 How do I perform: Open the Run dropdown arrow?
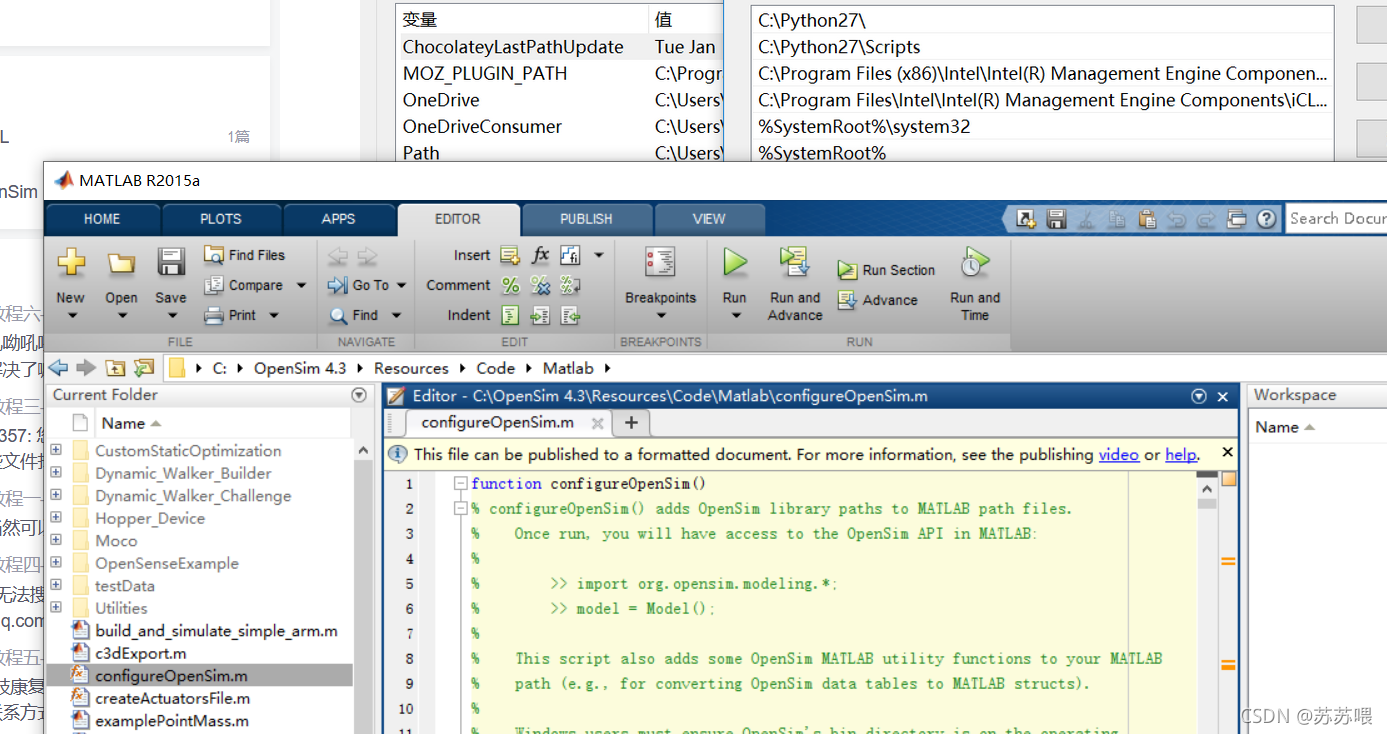[x=735, y=316]
